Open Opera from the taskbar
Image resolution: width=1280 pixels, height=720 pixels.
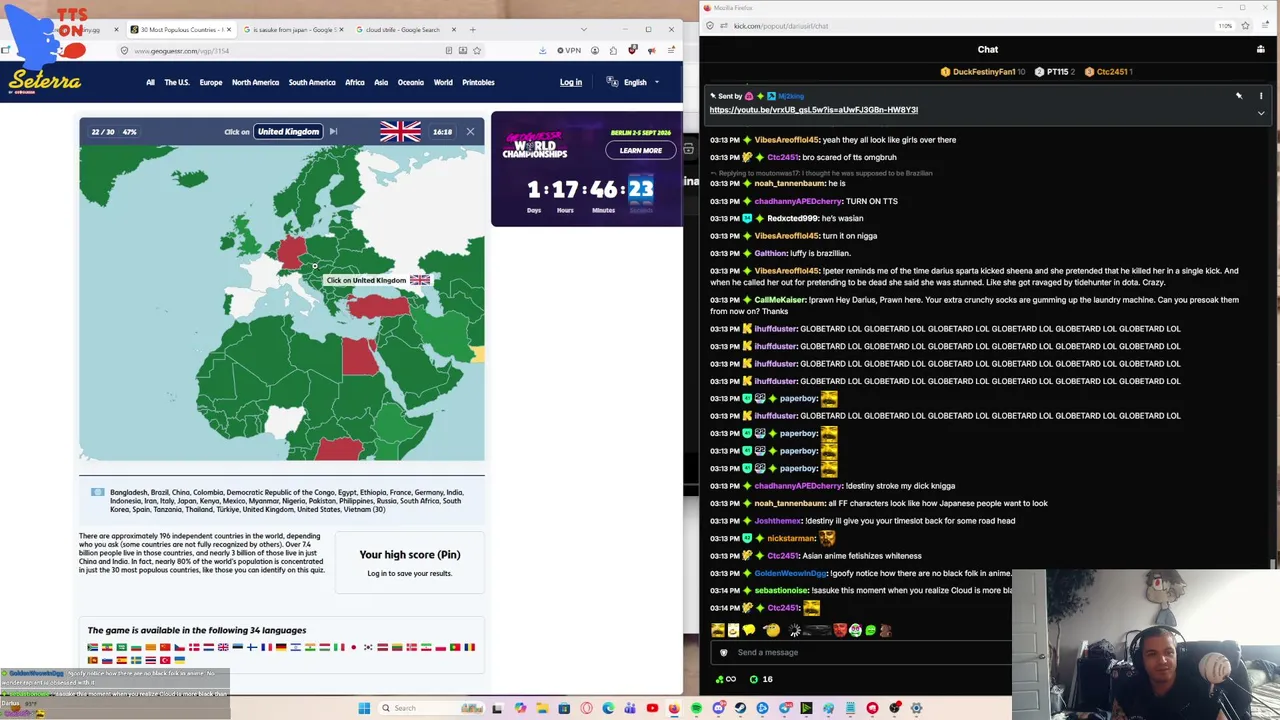point(586,708)
